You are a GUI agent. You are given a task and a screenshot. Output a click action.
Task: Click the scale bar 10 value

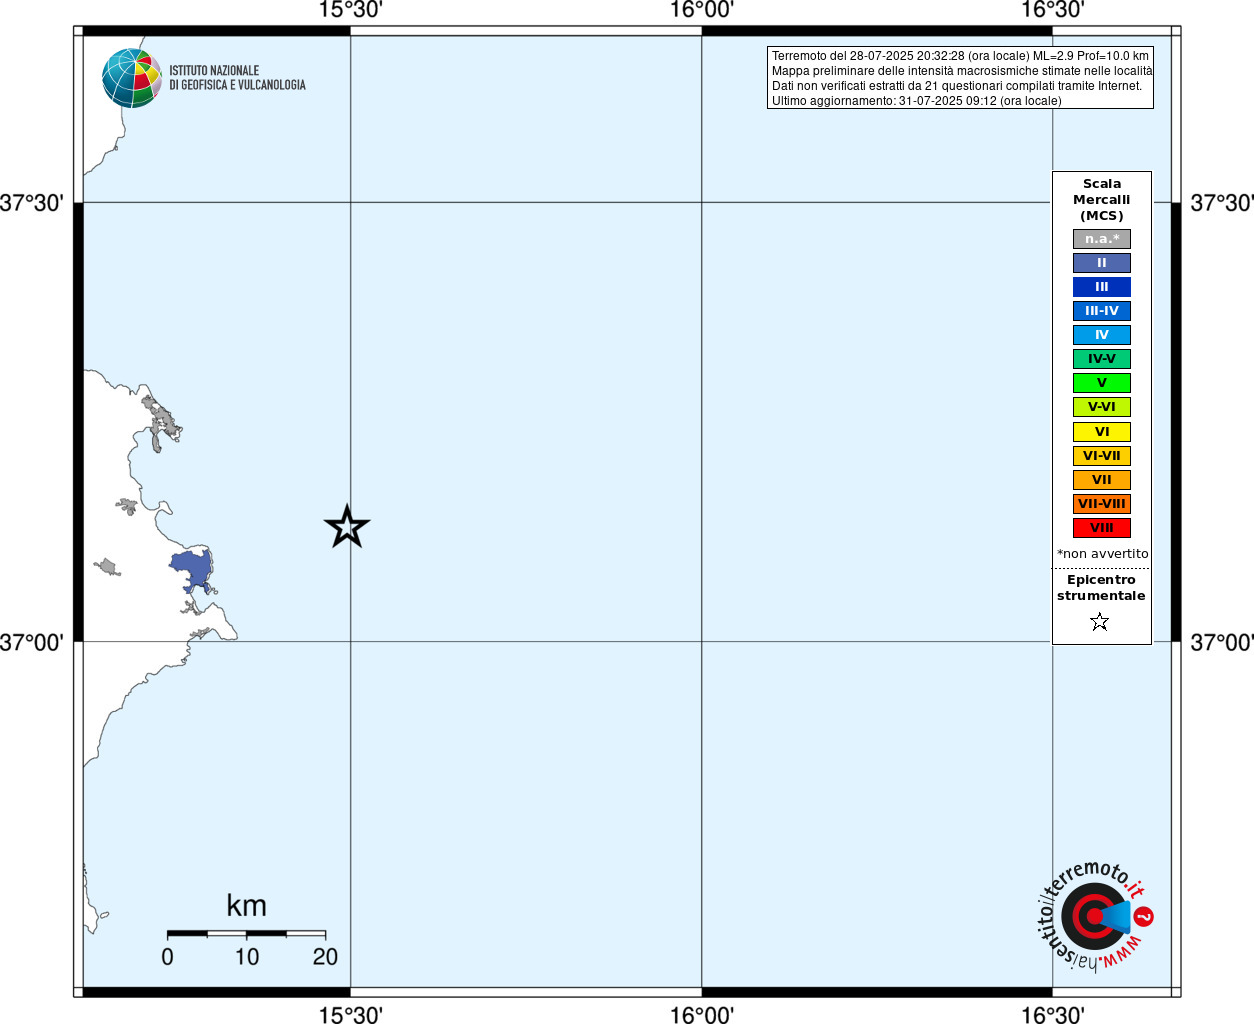click(247, 957)
